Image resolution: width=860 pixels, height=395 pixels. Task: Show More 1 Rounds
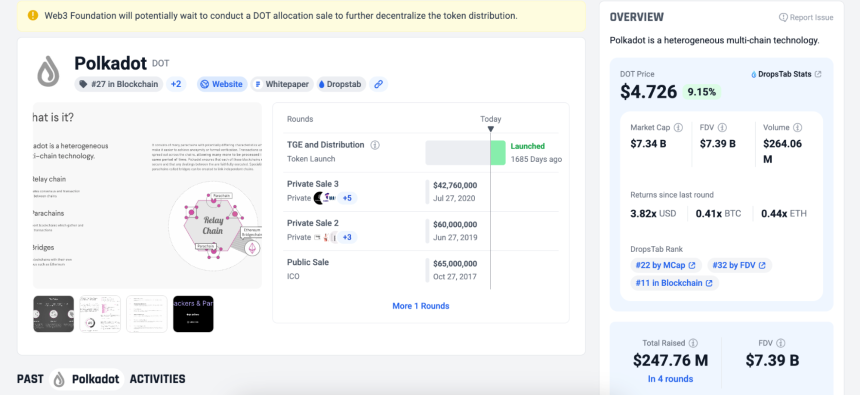click(x=421, y=306)
